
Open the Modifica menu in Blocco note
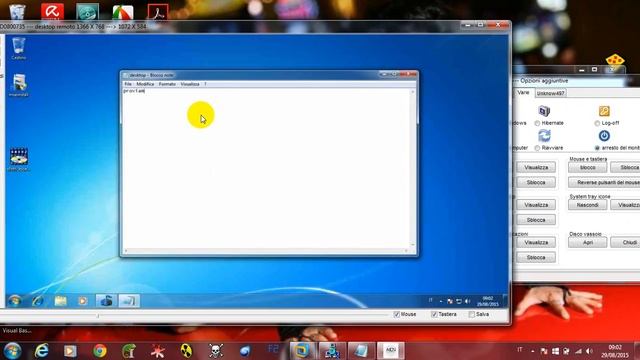[145, 84]
